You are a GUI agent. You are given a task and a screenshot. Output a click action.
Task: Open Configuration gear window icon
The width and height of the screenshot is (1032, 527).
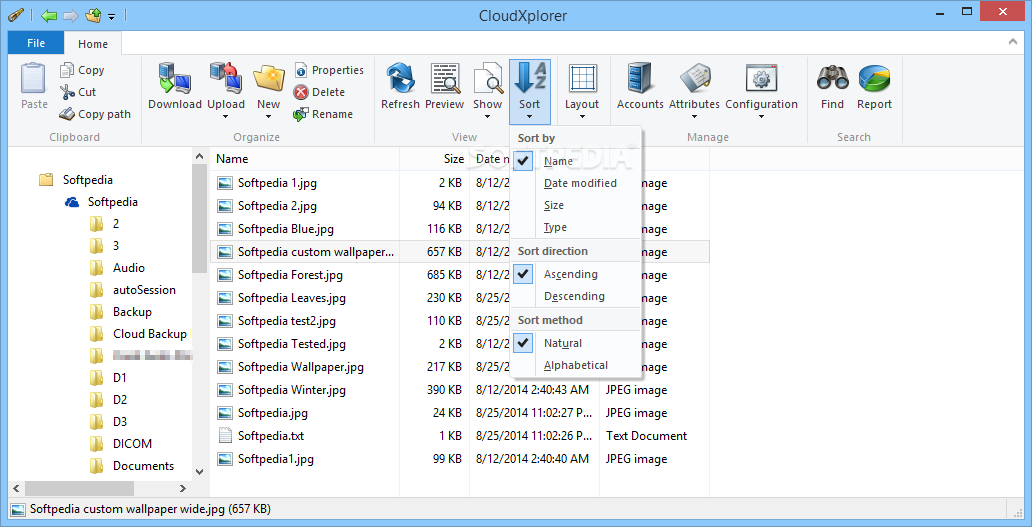click(x=761, y=78)
